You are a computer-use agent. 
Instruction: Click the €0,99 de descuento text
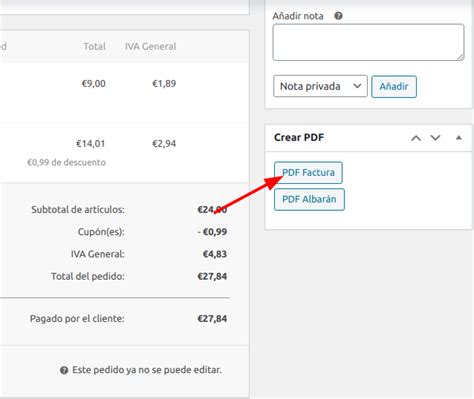[x=66, y=162]
